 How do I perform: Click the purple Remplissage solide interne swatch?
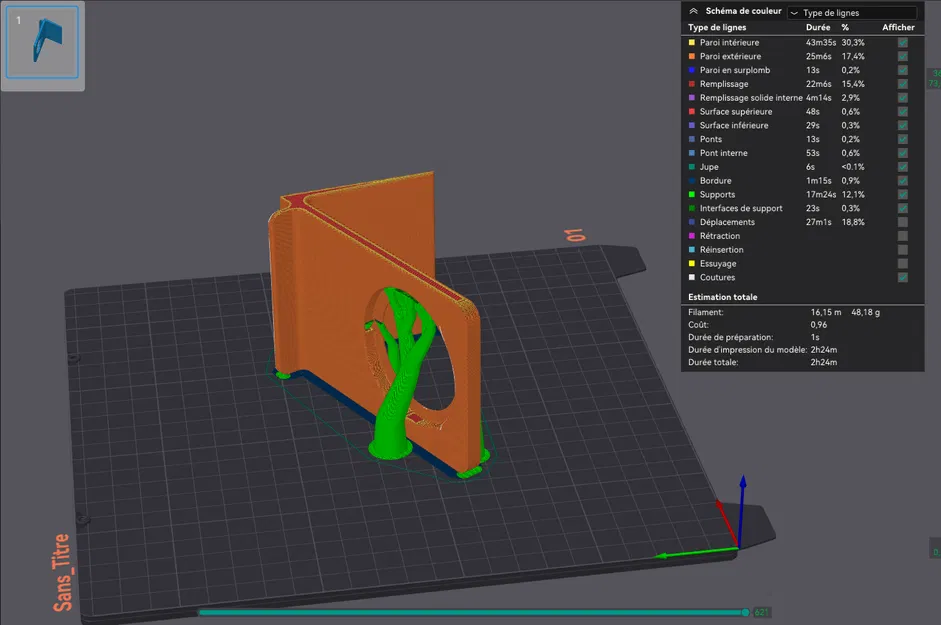click(x=691, y=98)
